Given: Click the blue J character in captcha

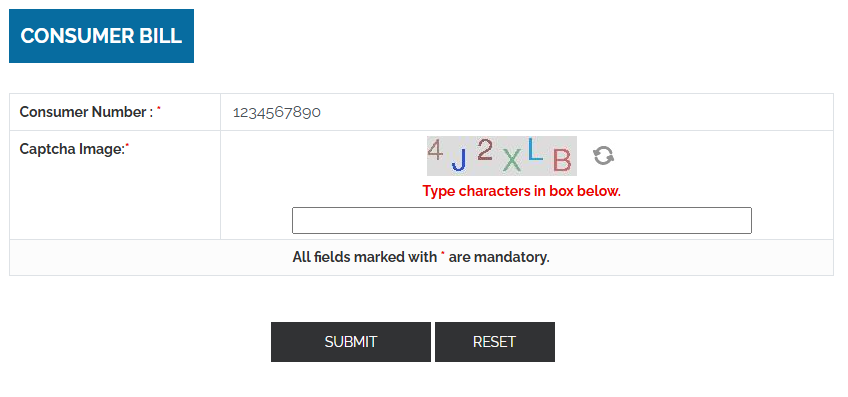Looking at the screenshot, I should [459, 160].
